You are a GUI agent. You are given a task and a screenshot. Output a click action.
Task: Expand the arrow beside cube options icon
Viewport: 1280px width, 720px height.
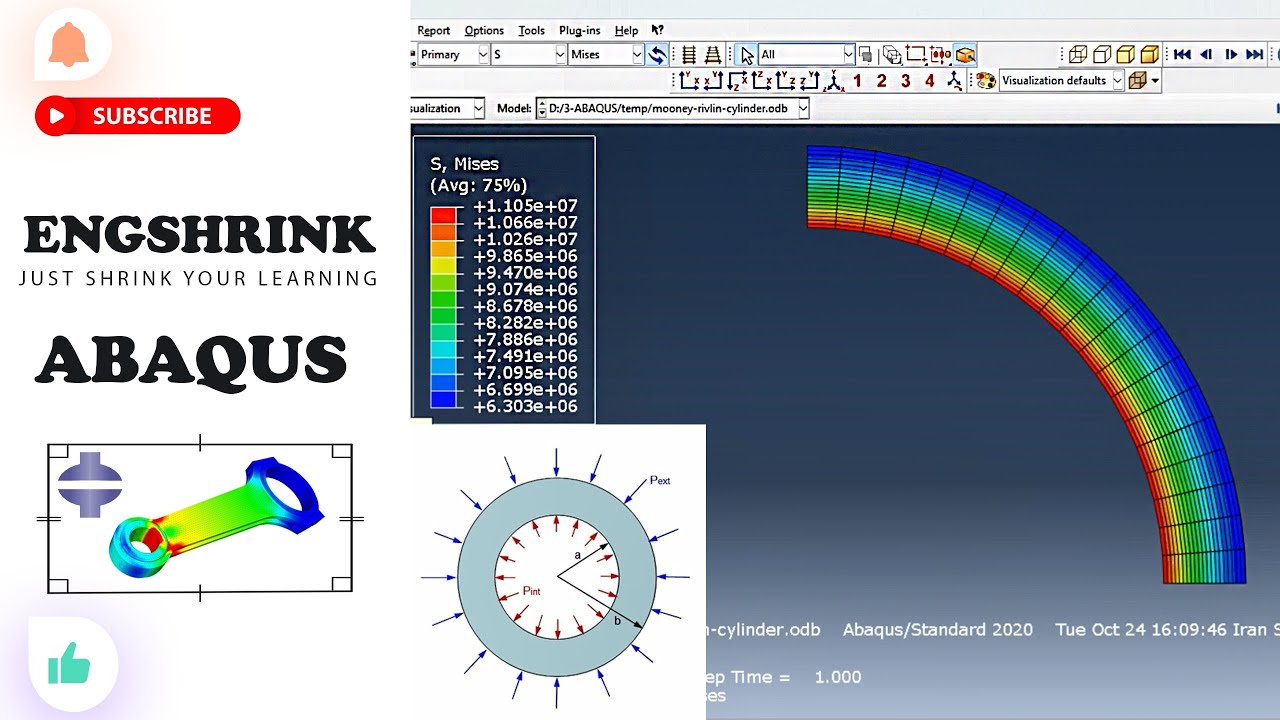[x=1155, y=80]
